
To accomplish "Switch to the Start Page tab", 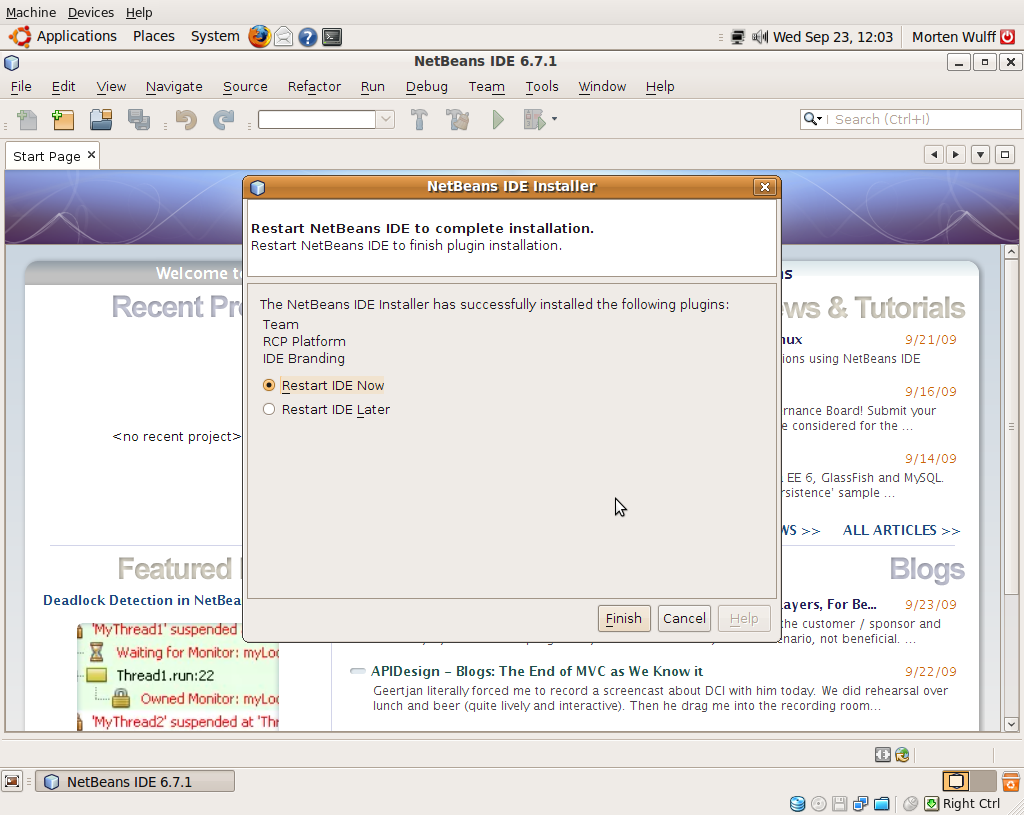I will click(46, 156).
